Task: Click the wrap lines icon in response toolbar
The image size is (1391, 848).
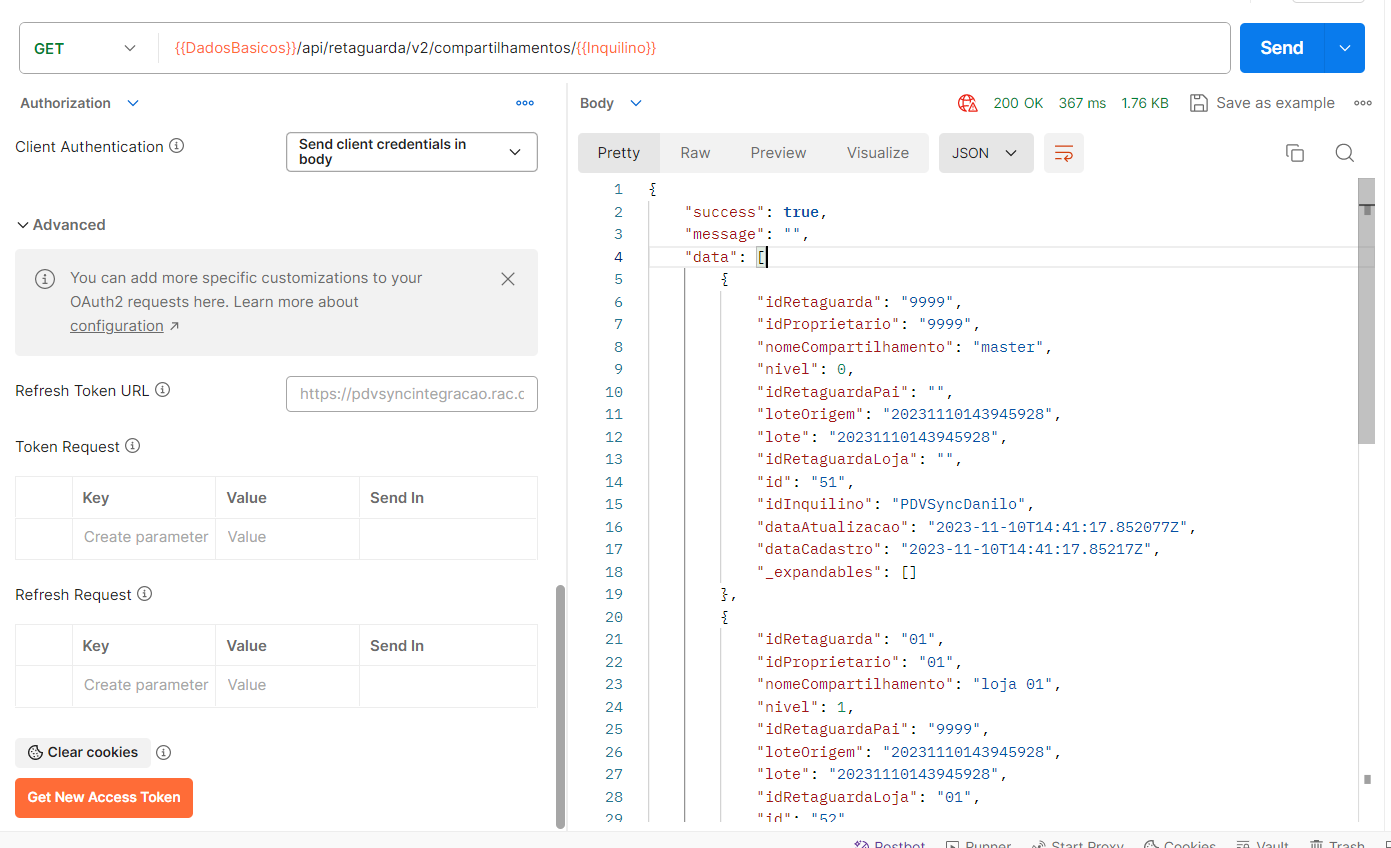Action: tap(1064, 153)
